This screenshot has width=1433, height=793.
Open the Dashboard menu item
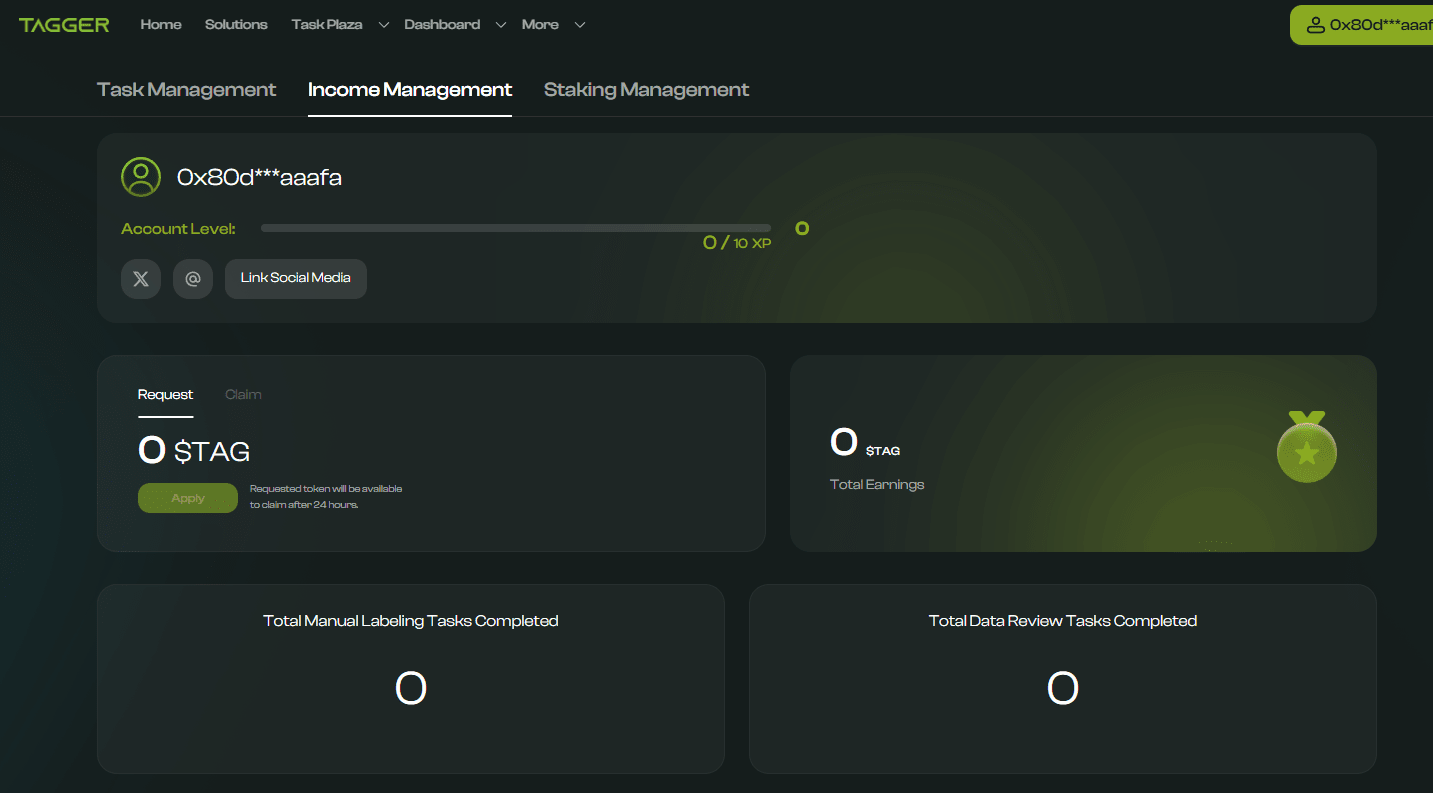442,25
